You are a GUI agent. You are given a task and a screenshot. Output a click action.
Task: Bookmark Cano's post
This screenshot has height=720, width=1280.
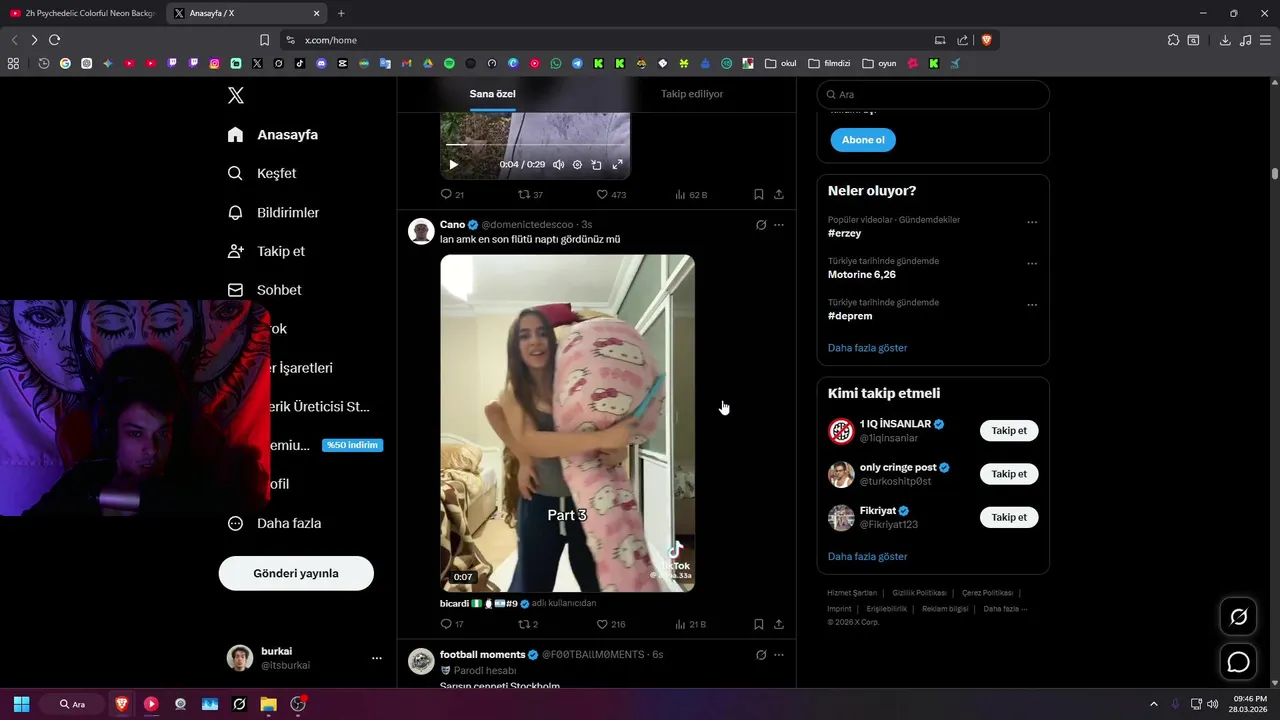click(x=759, y=624)
